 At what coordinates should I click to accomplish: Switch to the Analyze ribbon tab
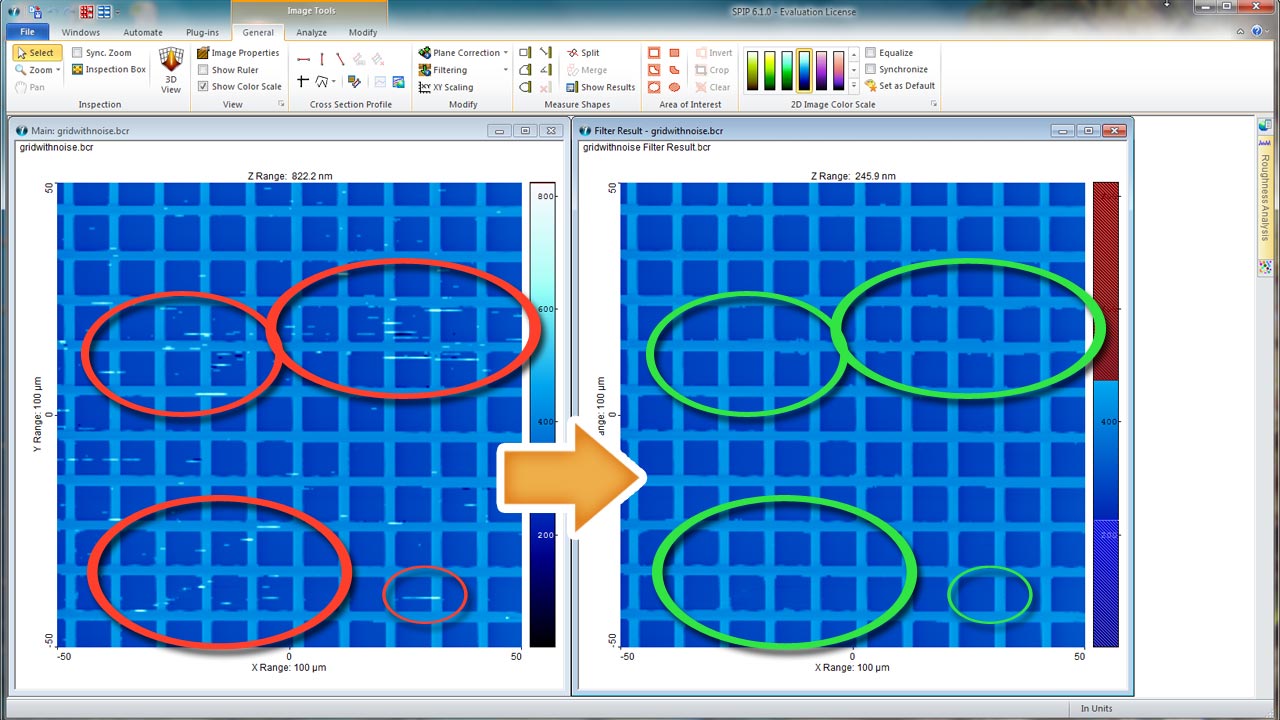tap(311, 32)
